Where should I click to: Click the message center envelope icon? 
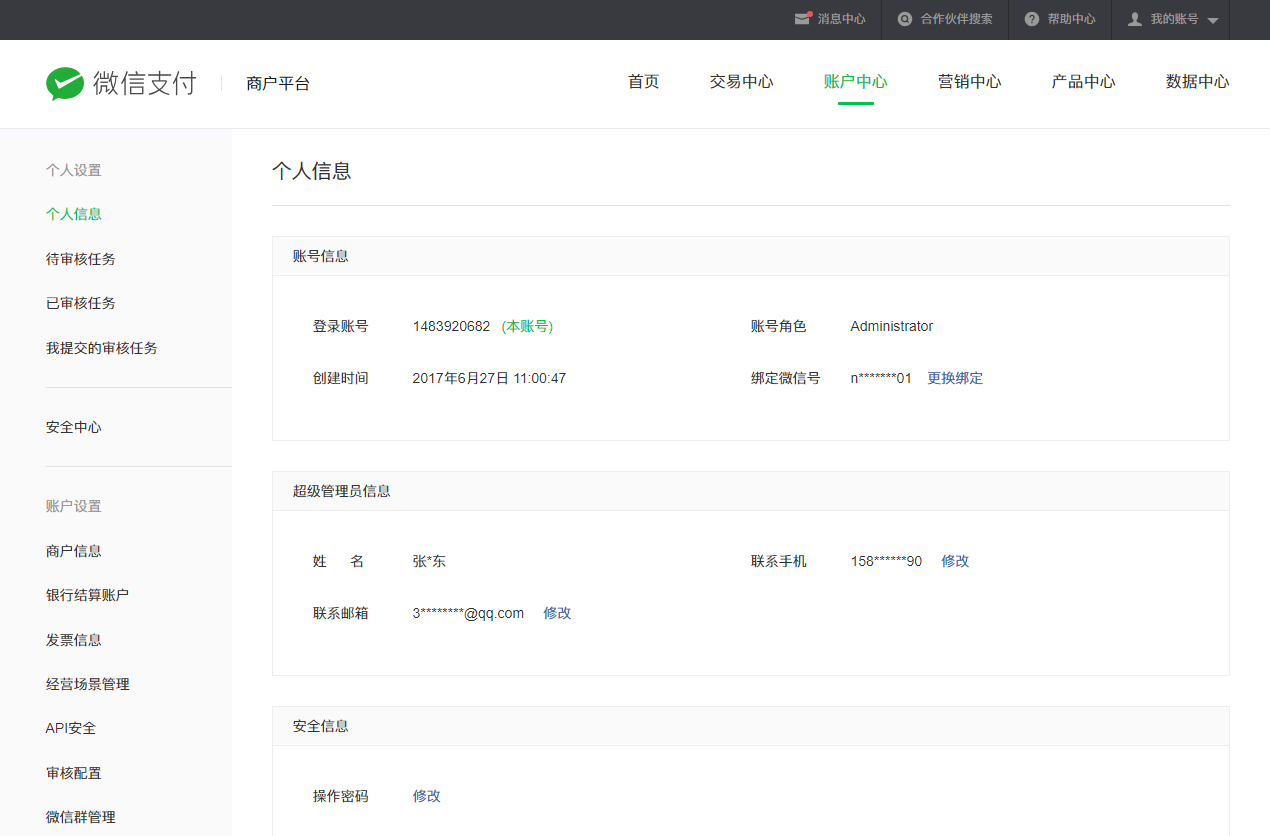click(803, 19)
